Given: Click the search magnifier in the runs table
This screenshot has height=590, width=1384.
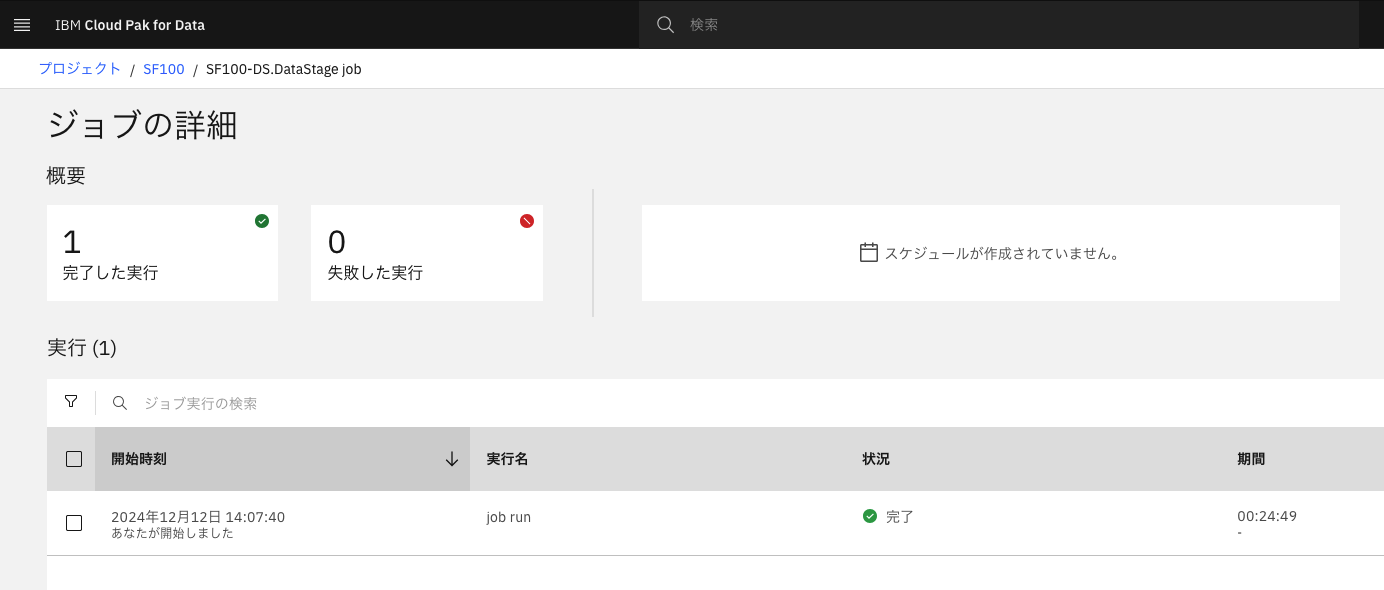Looking at the screenshot, I should click(119, 402).
